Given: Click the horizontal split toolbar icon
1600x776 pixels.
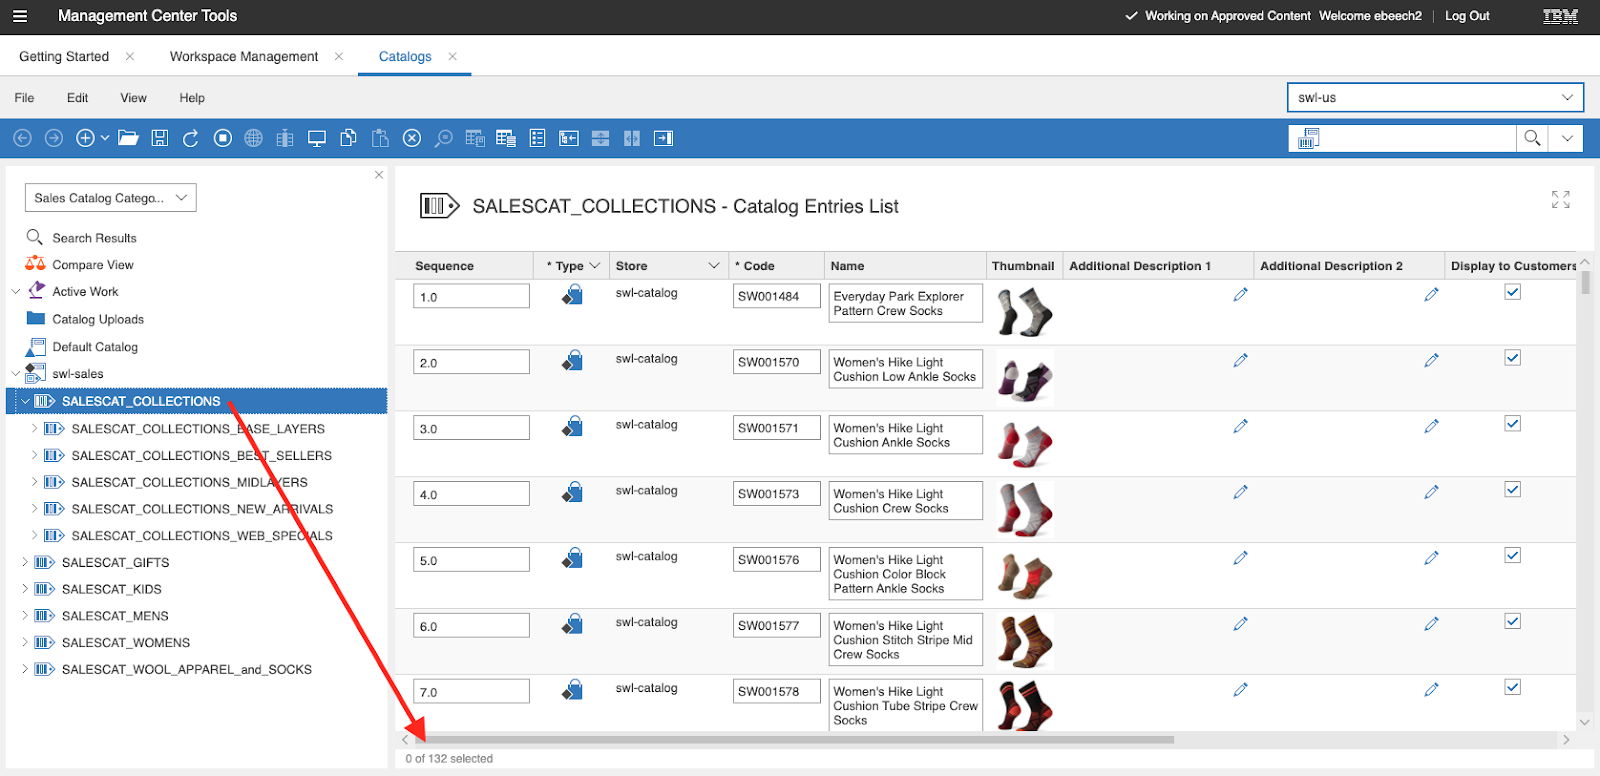Looking at the screenshot, I should coord(600,138).
